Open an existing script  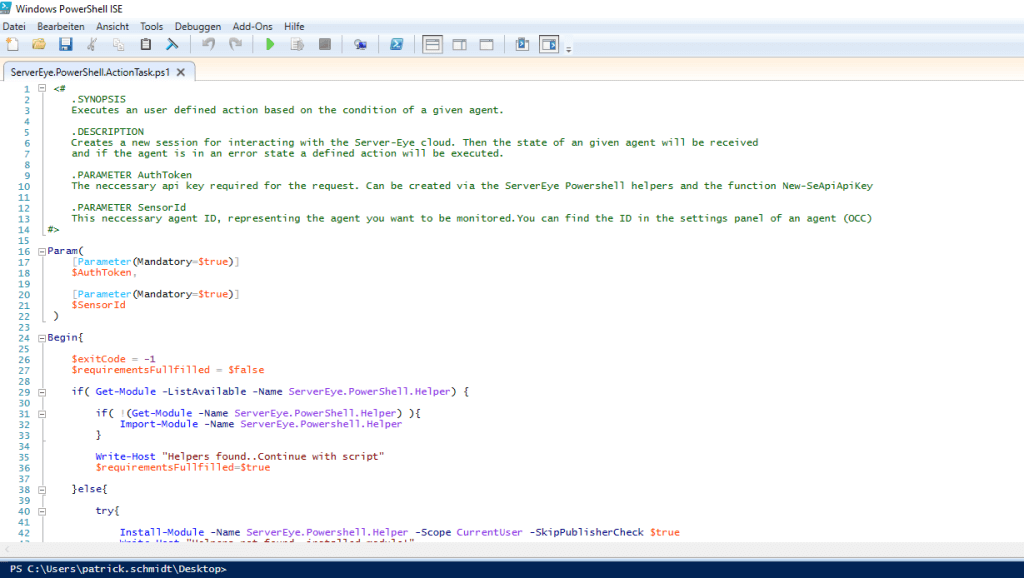(38, 44)
